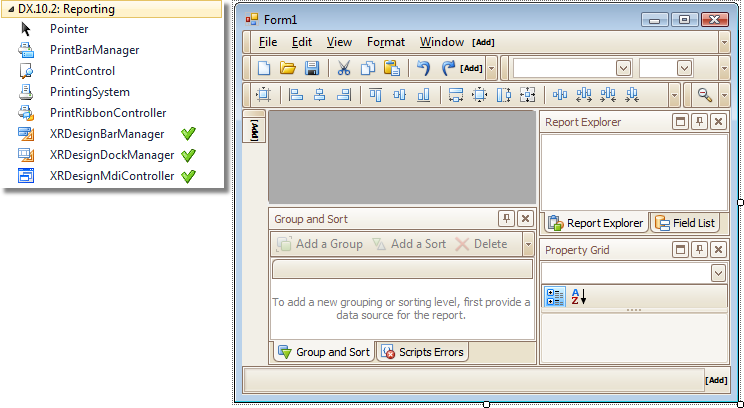Make horizontal spacing equal
The image size is (744, 408).
coord(560,95)
